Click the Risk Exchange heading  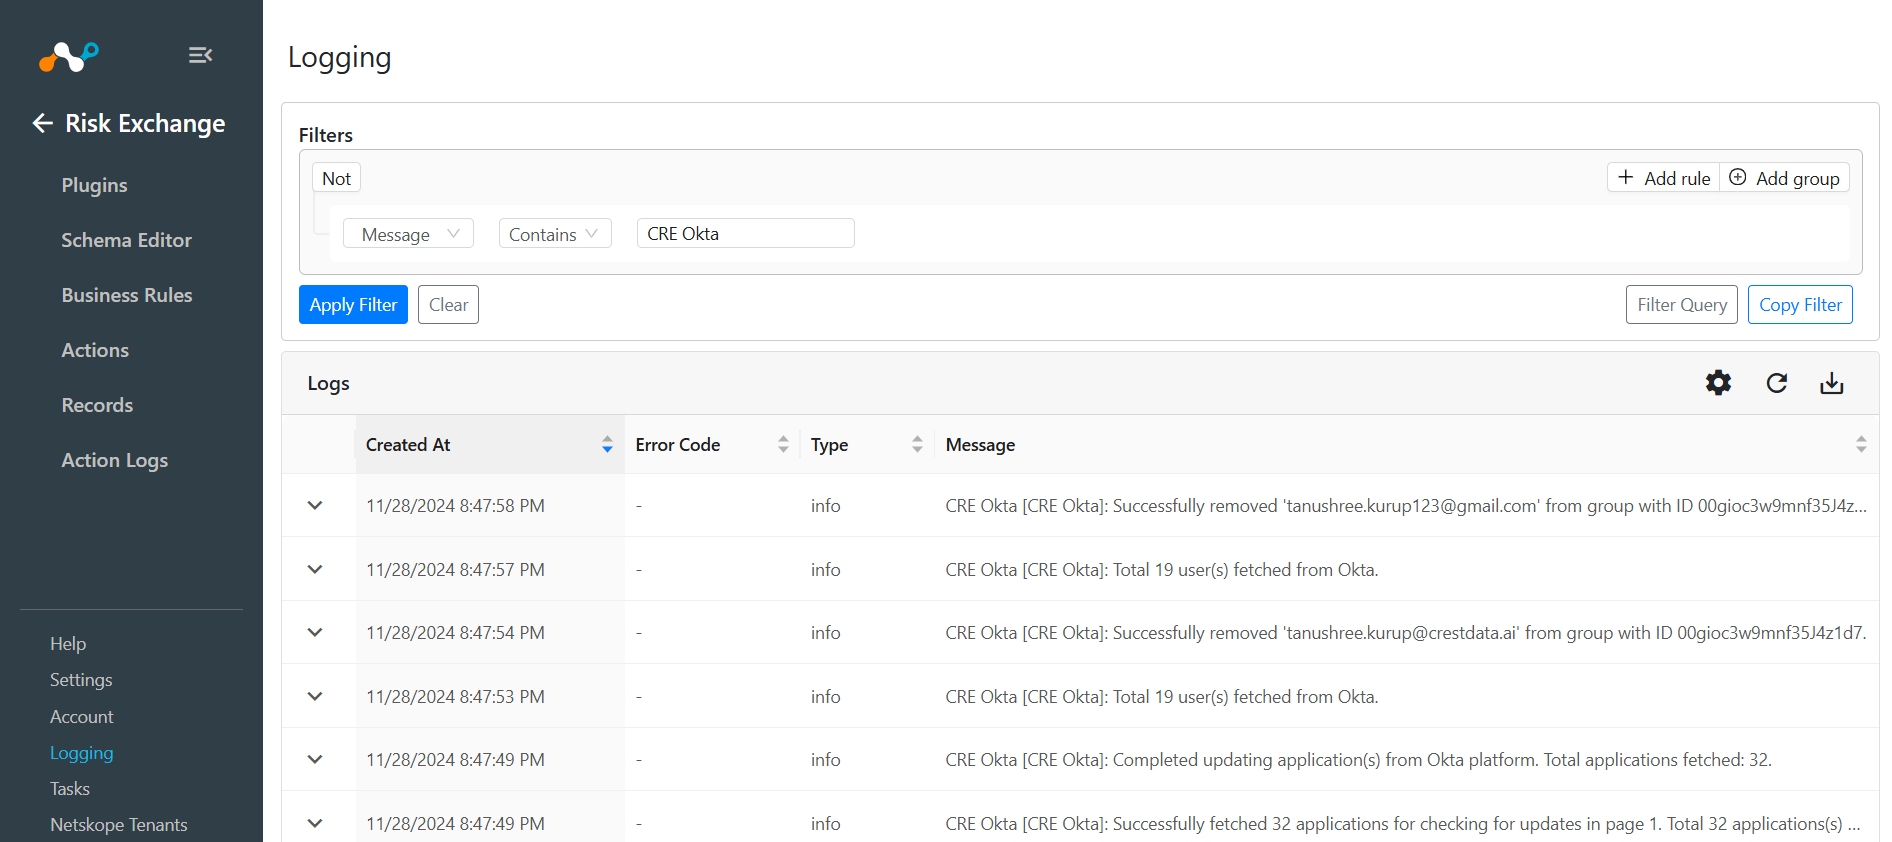[x=145, y=123]
